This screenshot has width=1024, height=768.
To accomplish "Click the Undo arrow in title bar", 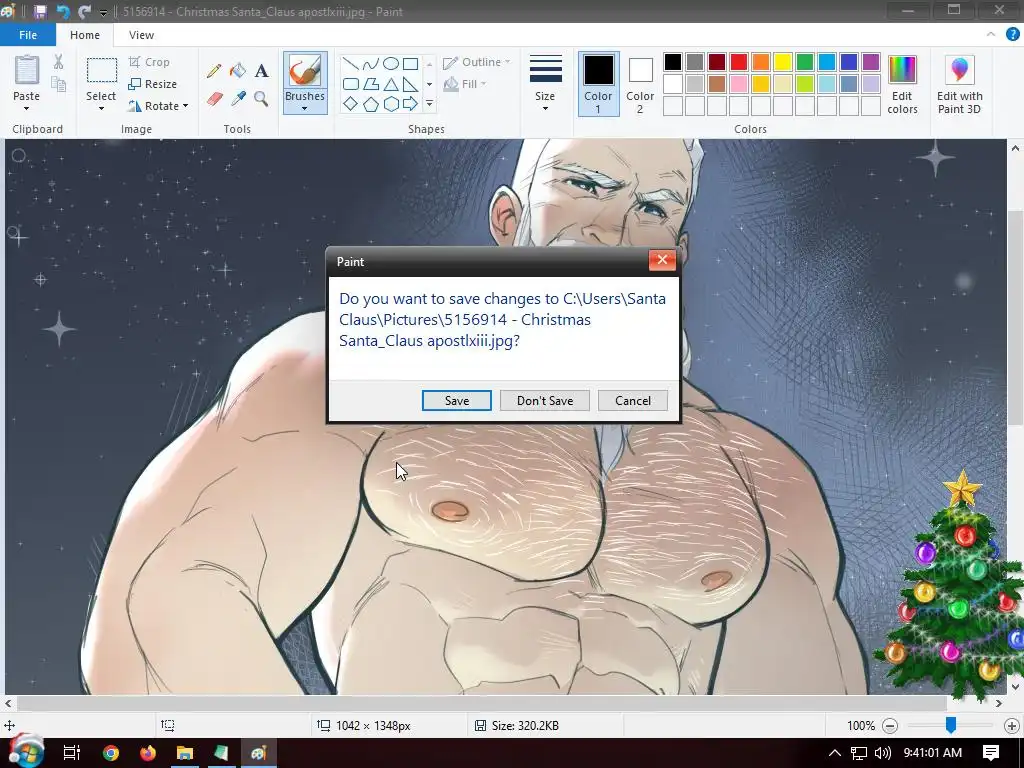I will click(x=63, y=12).
